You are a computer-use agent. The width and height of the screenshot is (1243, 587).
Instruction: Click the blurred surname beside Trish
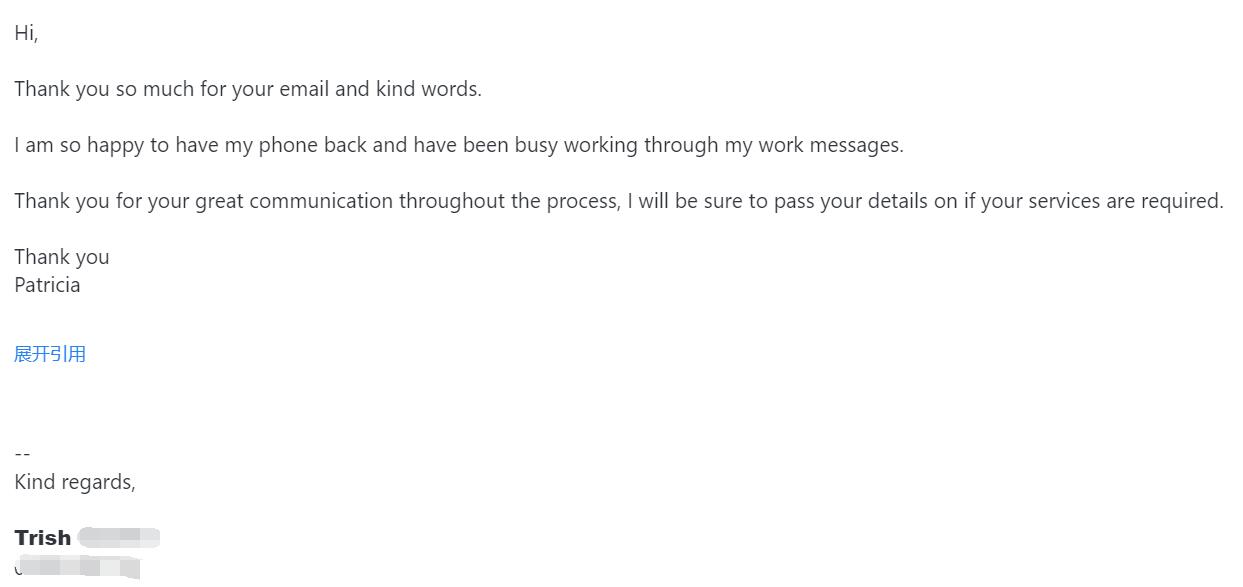pyautogui.click(x=118, y=538)
